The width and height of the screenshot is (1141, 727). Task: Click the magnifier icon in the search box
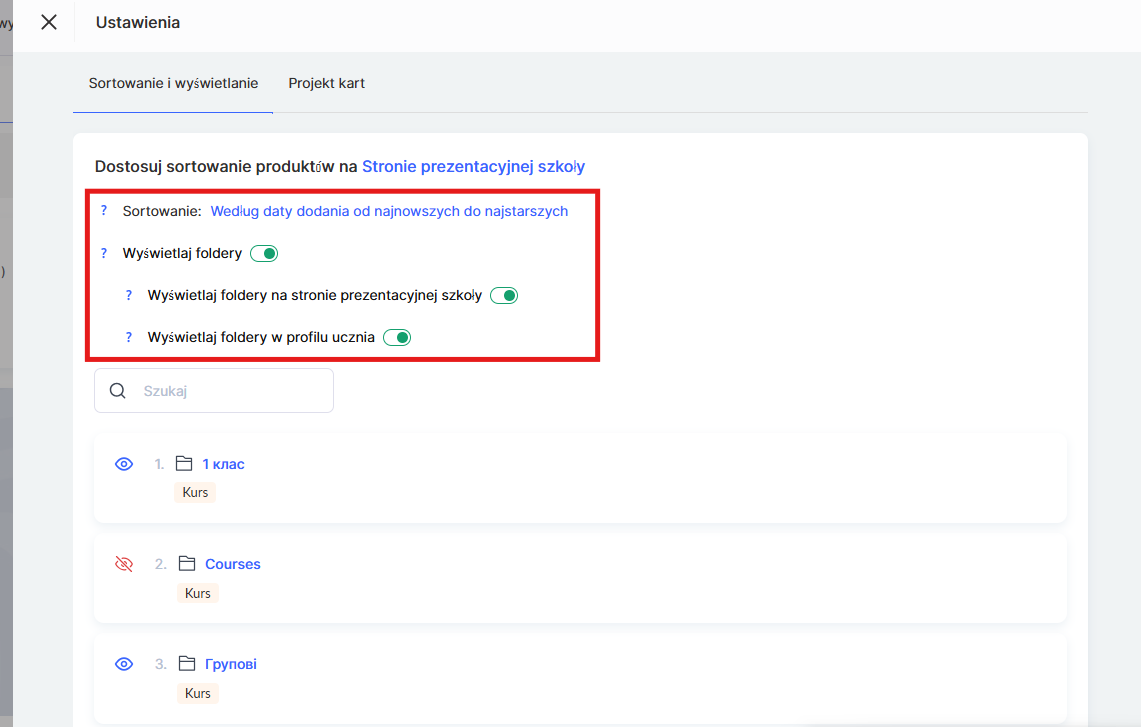118,391
